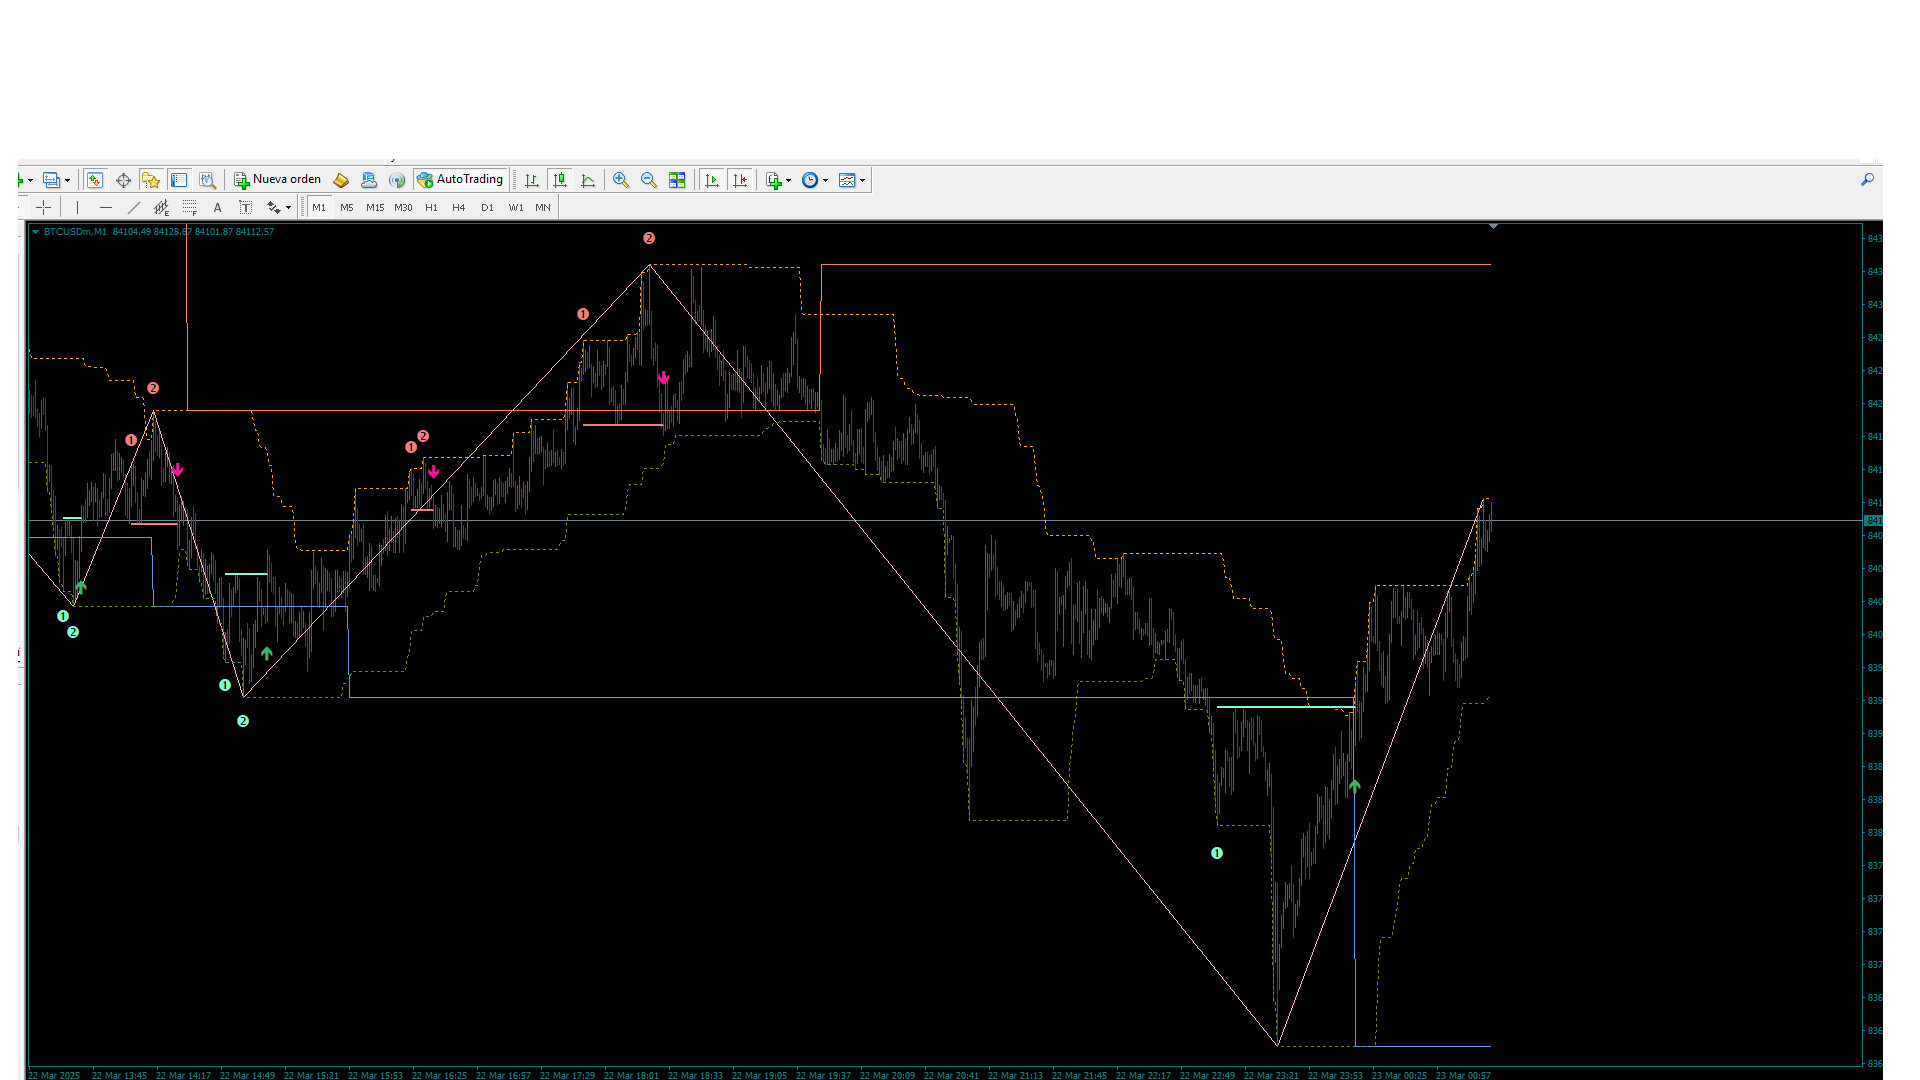Switch to the H4 timeframe

[x=459, y=208]
